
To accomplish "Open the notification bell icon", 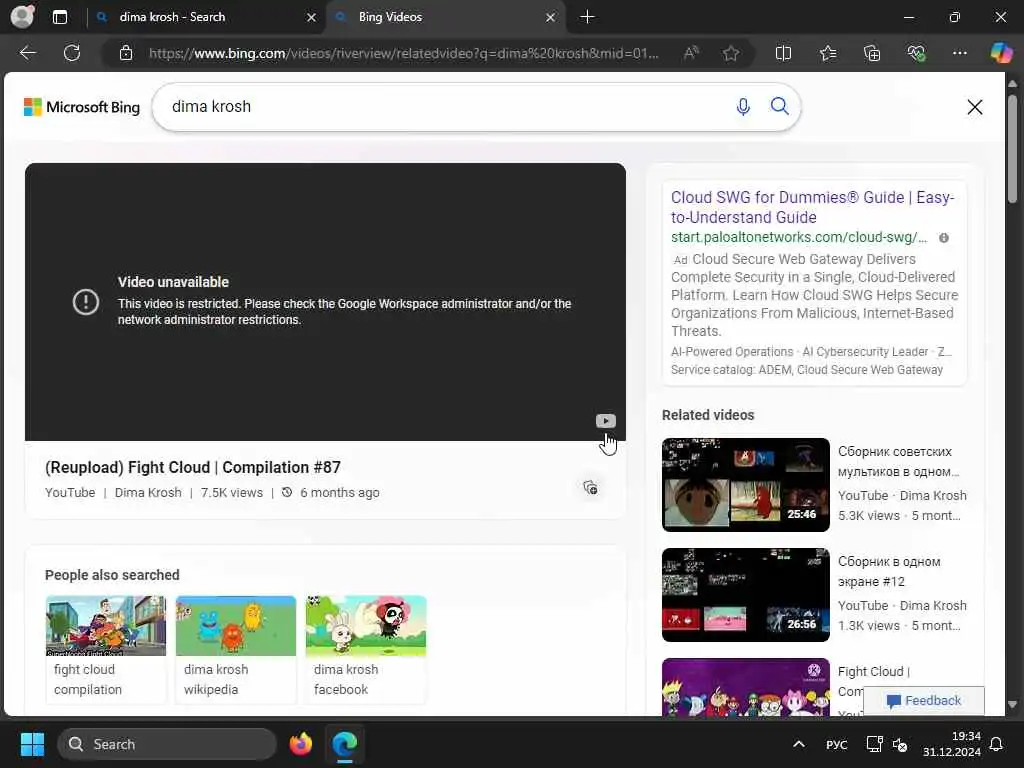I will coord(996,744).
